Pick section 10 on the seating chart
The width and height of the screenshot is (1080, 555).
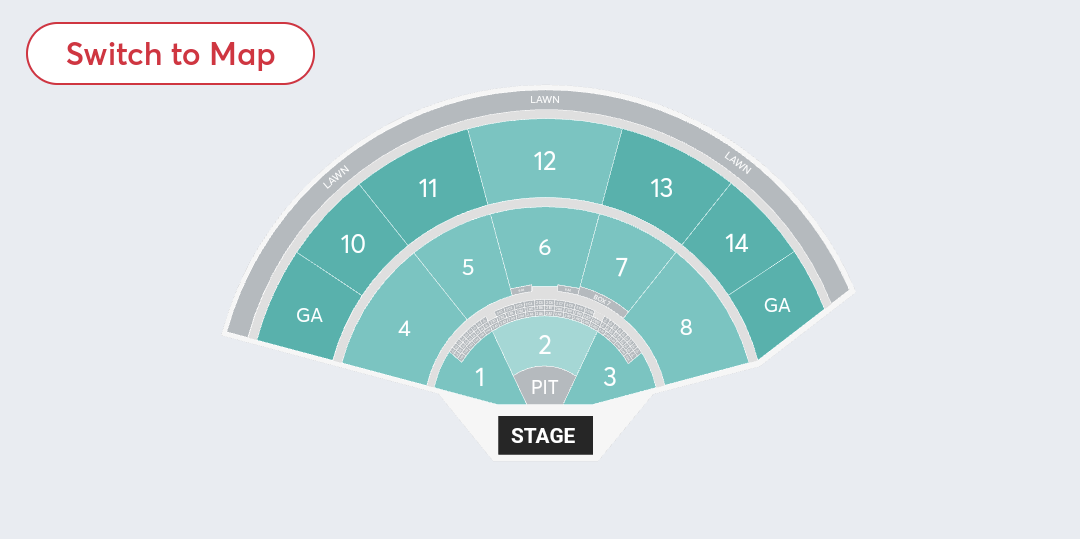(x=353, y=244)
